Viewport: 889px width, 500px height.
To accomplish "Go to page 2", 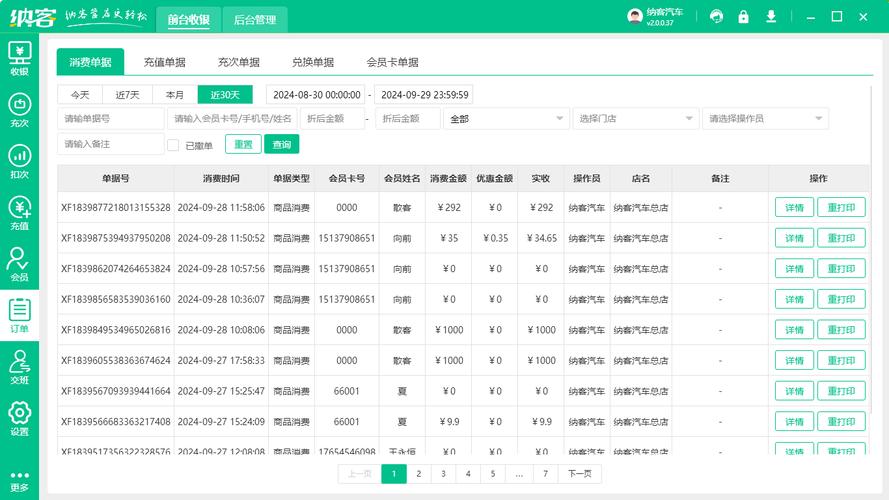I will pos(419,474).
